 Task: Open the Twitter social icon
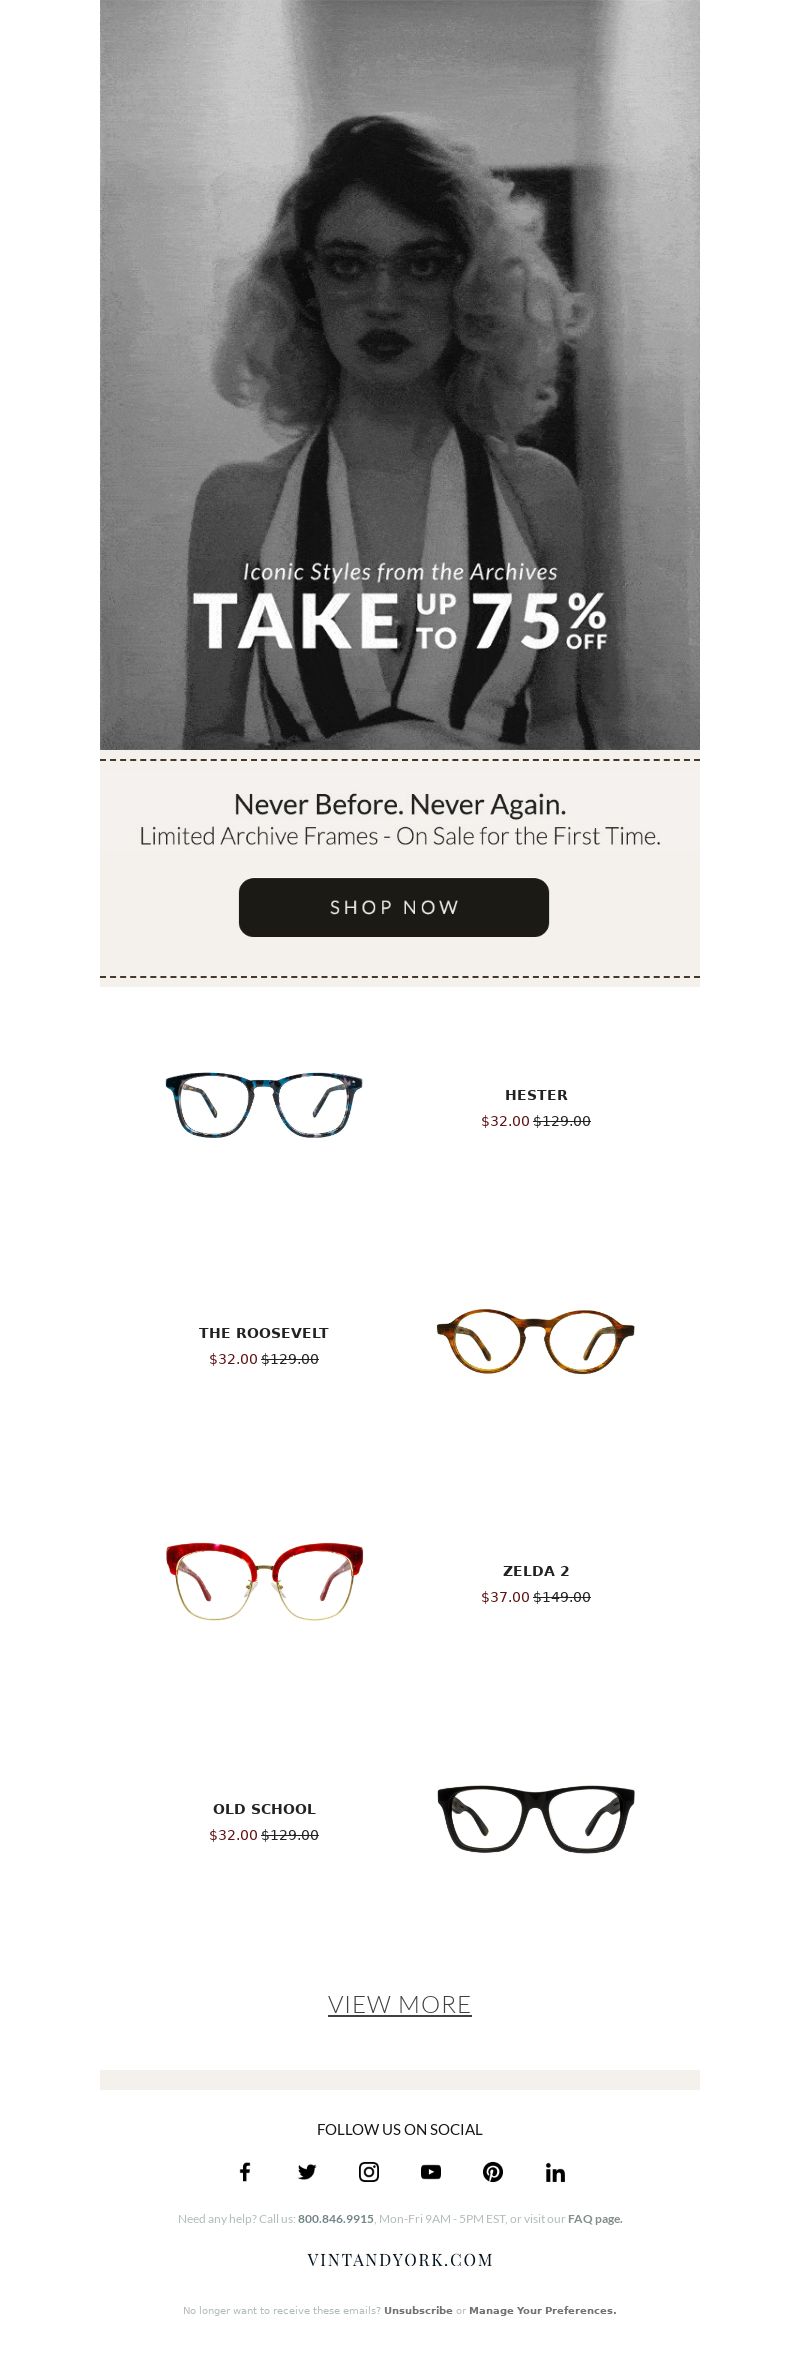[307, 2171]
